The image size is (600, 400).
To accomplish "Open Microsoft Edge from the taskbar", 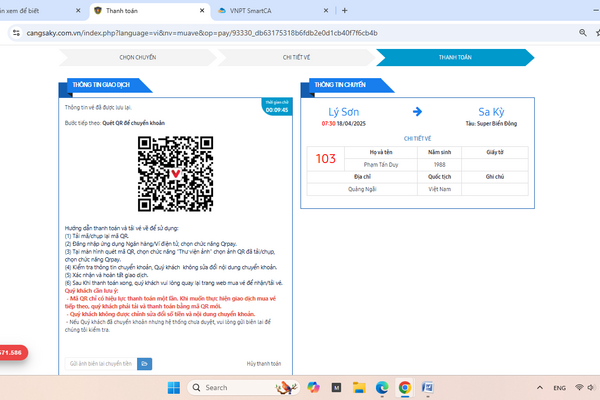I will pos(382,388).
